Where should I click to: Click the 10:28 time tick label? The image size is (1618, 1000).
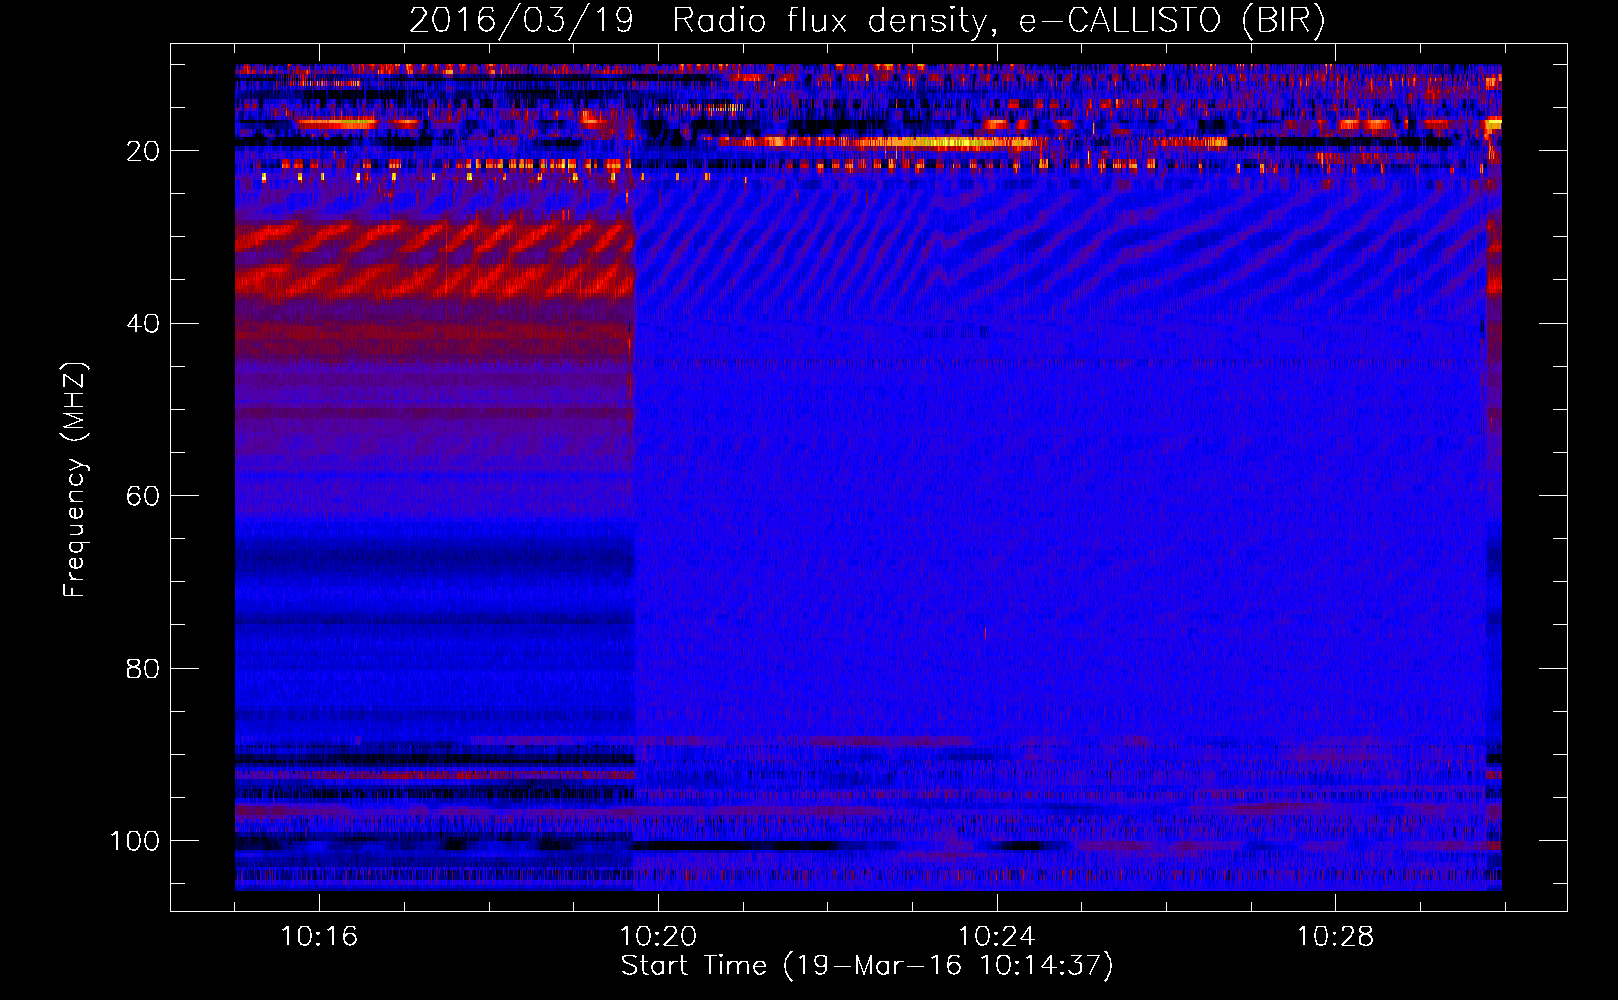pyautogui.click(x=1336, y=937)
